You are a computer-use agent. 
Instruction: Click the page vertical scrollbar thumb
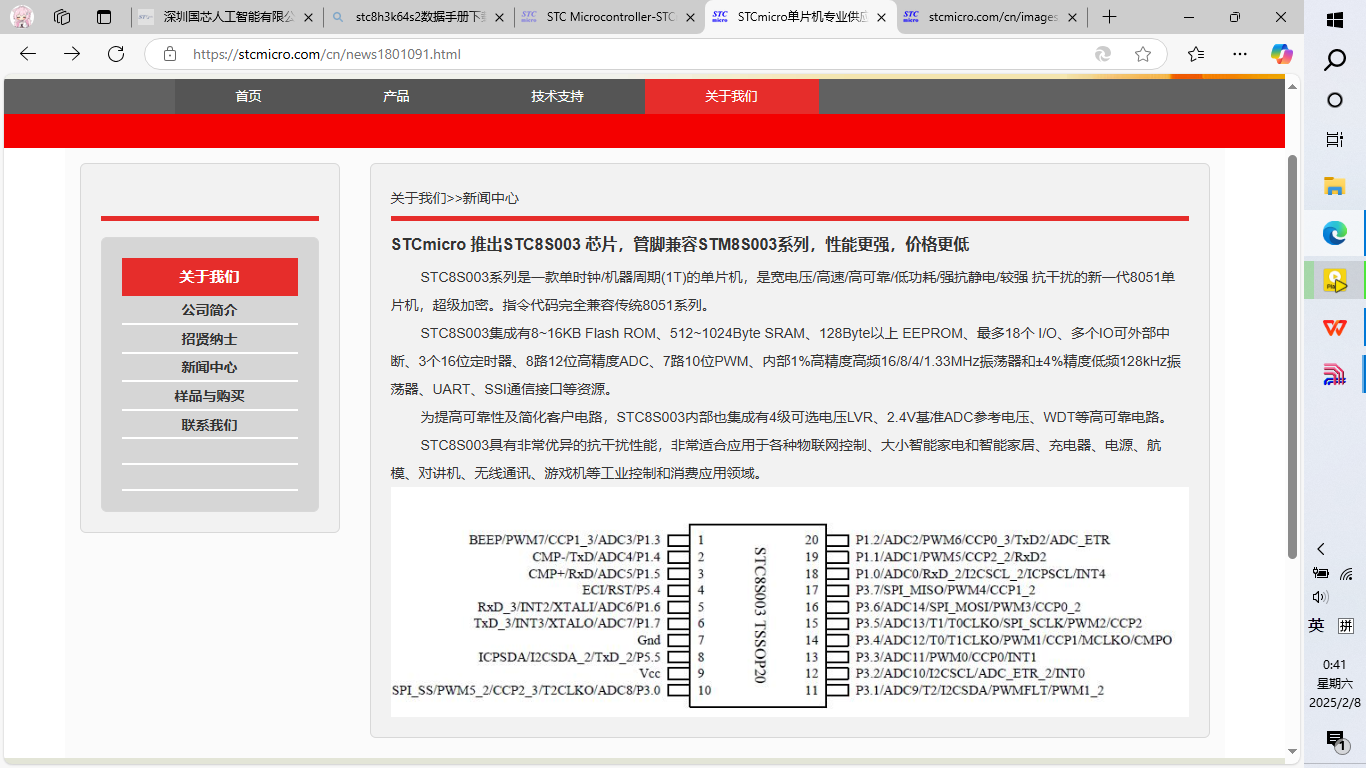pos(1292,356)
